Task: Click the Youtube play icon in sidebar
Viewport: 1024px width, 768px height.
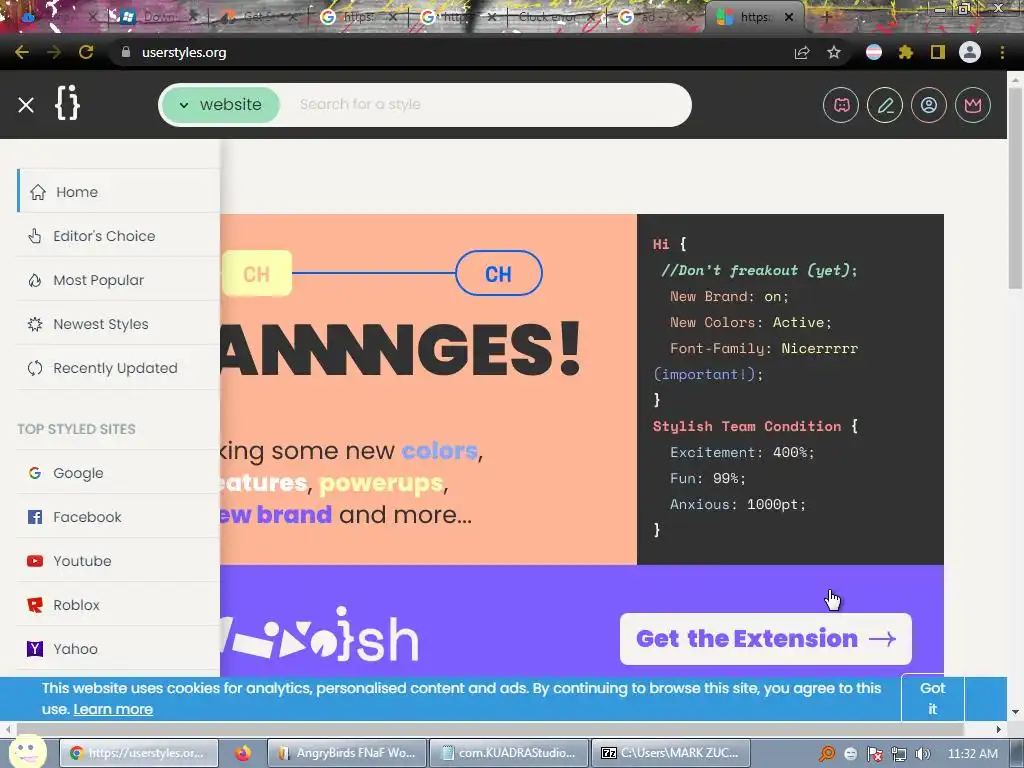Action: [35, 561]
